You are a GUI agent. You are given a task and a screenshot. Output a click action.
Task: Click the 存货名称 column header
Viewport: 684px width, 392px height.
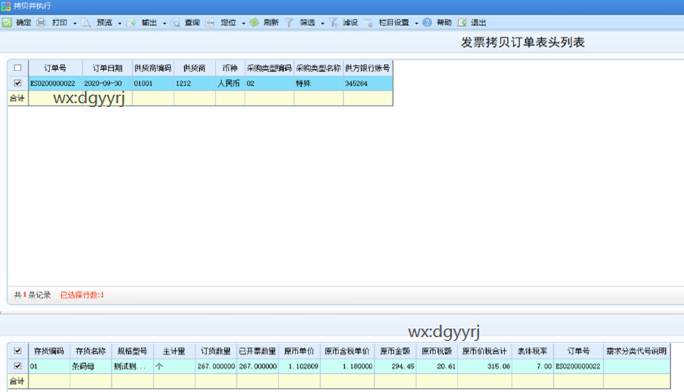pos(90,351)
